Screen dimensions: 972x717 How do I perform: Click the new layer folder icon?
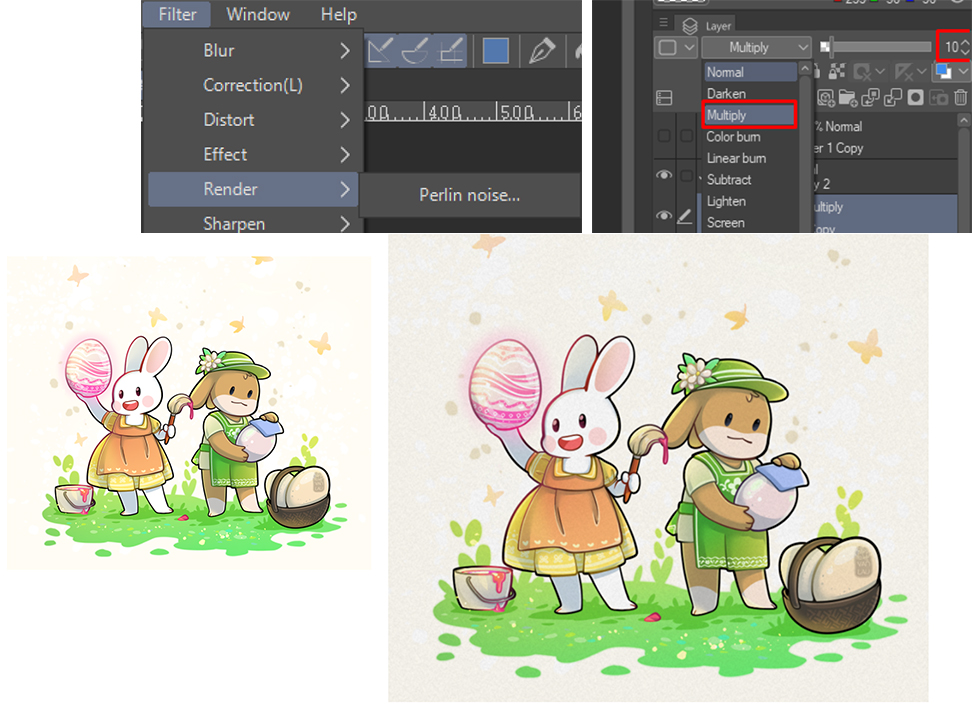pos(850,97)
